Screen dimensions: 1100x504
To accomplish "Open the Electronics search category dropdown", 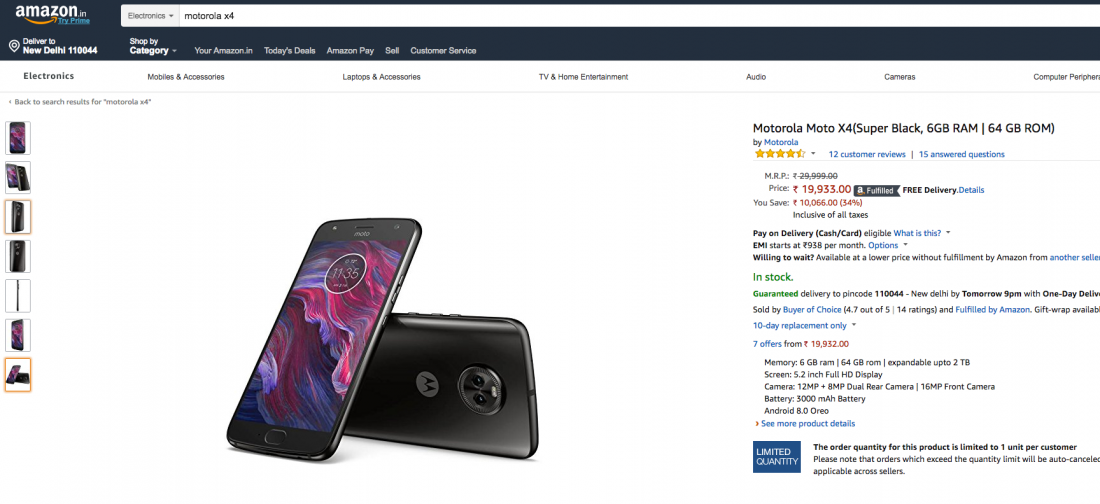I will pyautogui.click(x=150, y=16).
